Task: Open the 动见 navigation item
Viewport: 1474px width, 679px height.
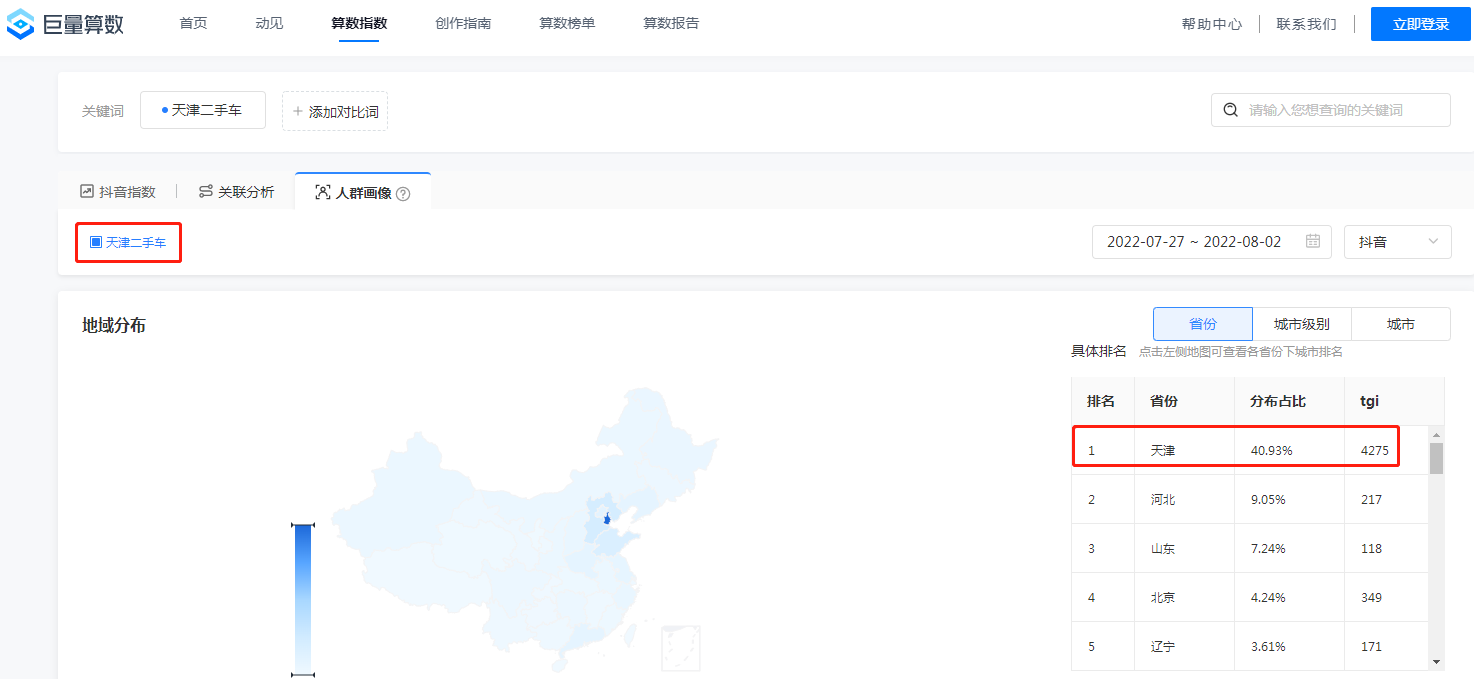Action: pyautogui.click(x=269, y=23)
